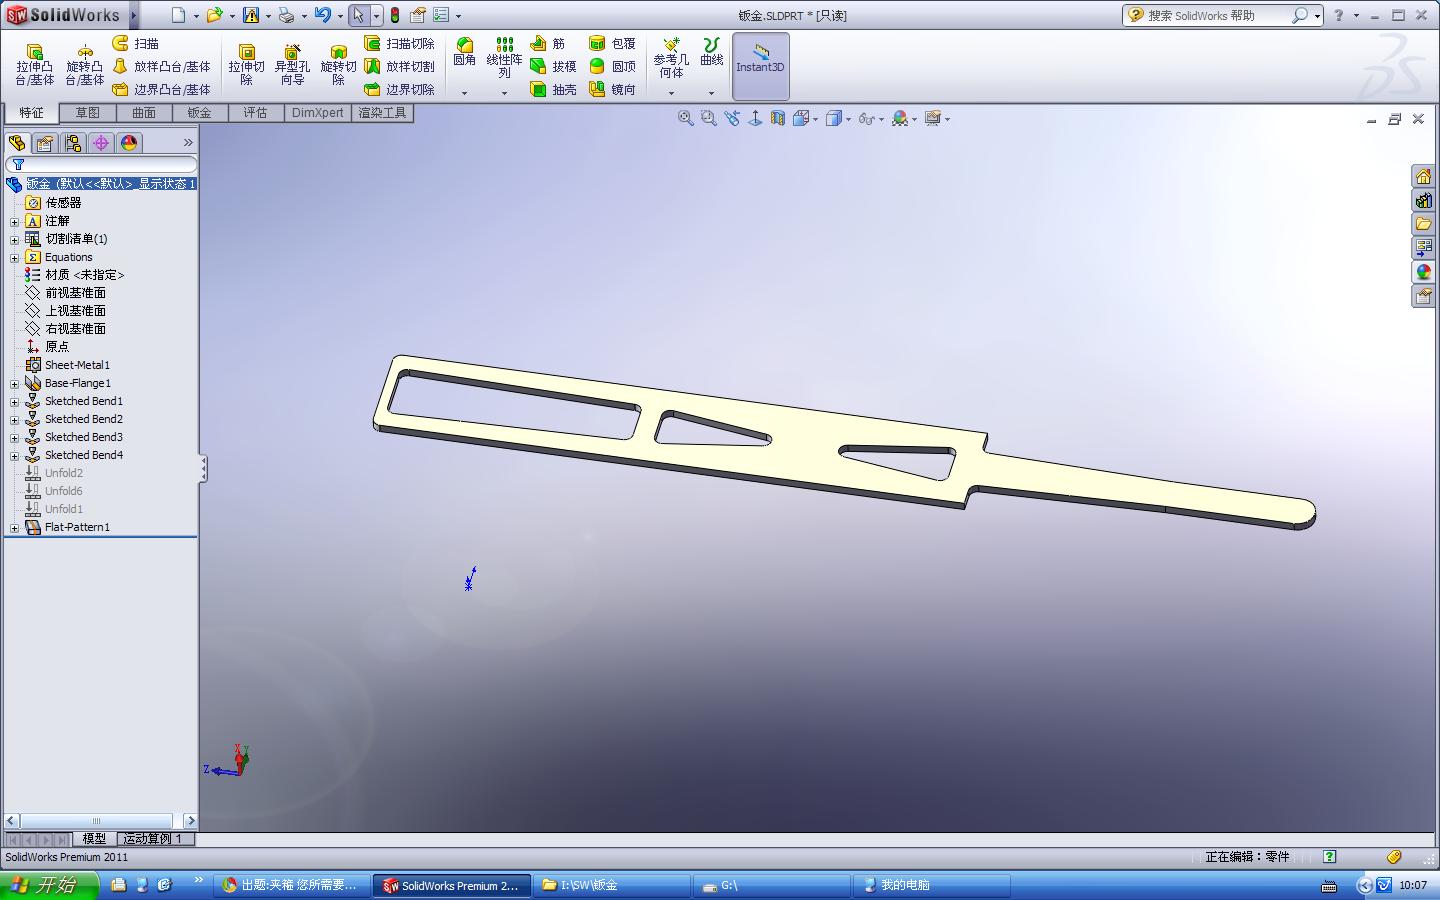Select the 线性阵列 linear pattern tool

click(504, 58)
